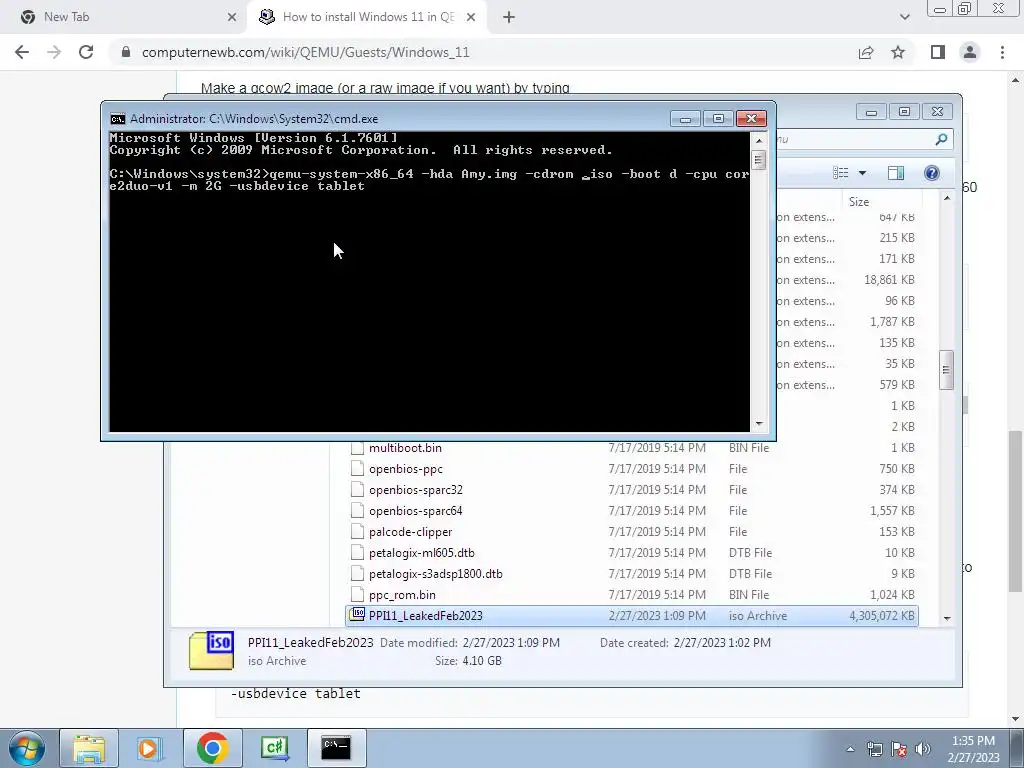Click page scrollbar up arrow in Chrome
1024x768 pixels.
point(1016,80)
